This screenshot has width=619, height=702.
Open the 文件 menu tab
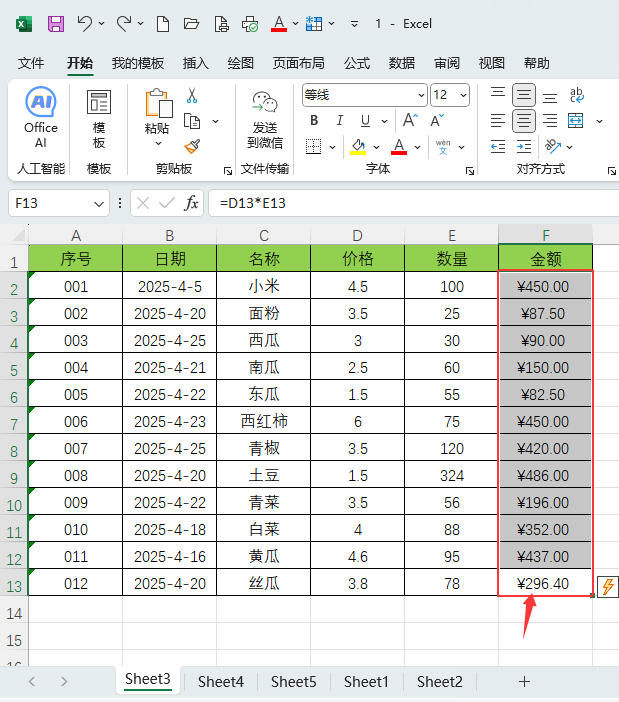click(31, 63)
